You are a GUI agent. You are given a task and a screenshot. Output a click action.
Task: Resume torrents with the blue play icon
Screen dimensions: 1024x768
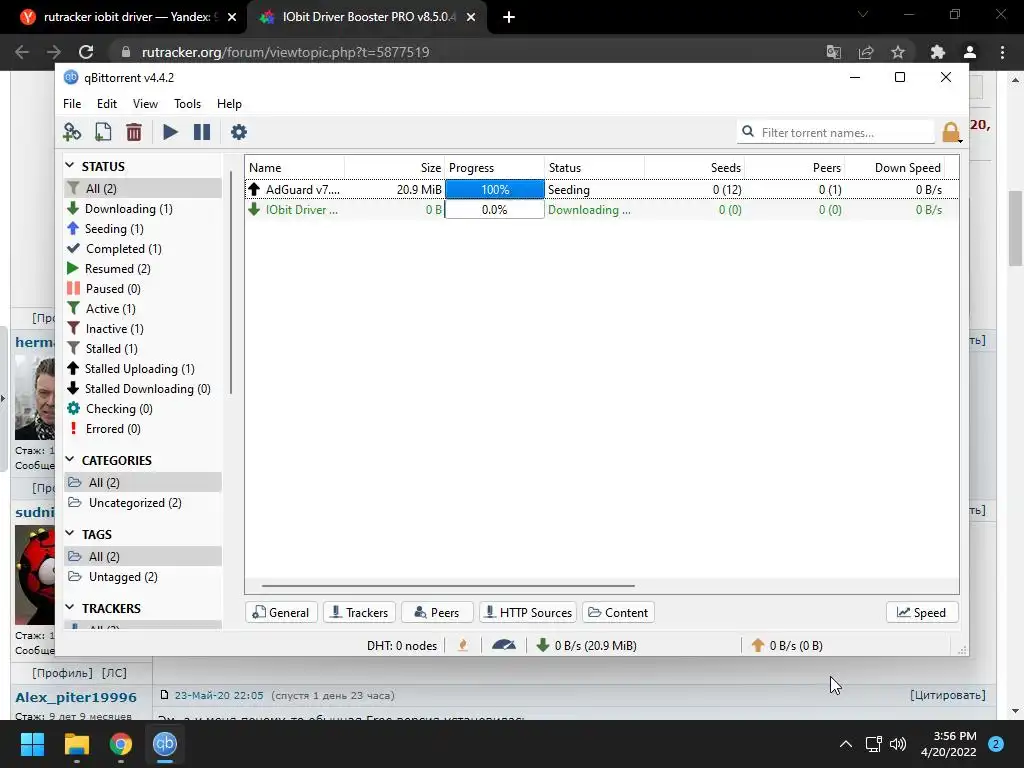(x=170, y=132)
